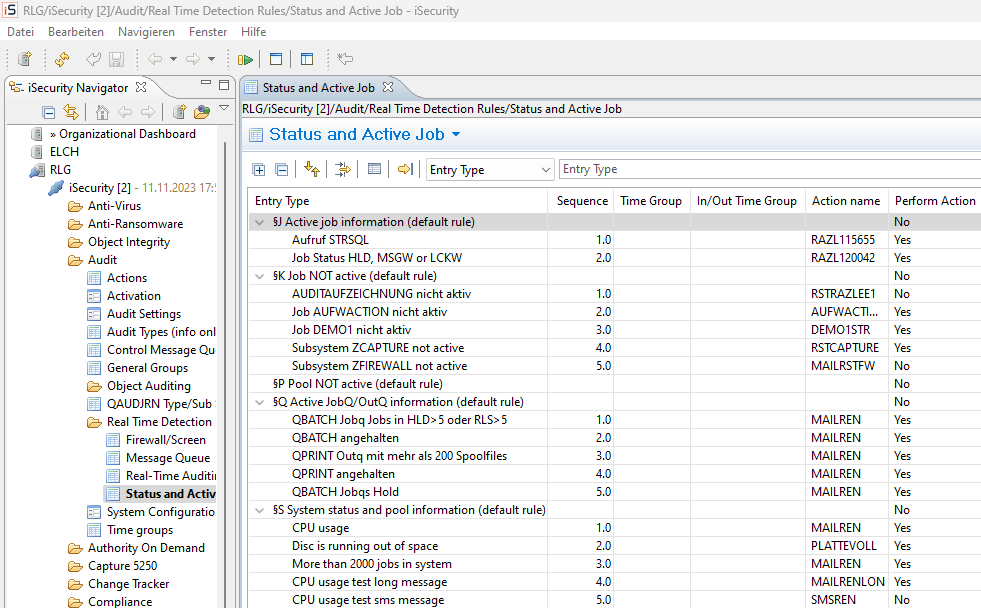The height and width of the screenshot is (608, 981).
Task: Click the single-window layout icon in main toolbar
Action: (276, 59)
